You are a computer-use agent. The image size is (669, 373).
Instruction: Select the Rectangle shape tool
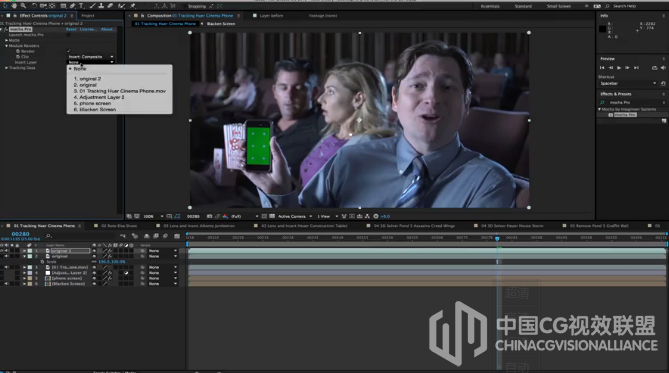click(x=63, y=6)
